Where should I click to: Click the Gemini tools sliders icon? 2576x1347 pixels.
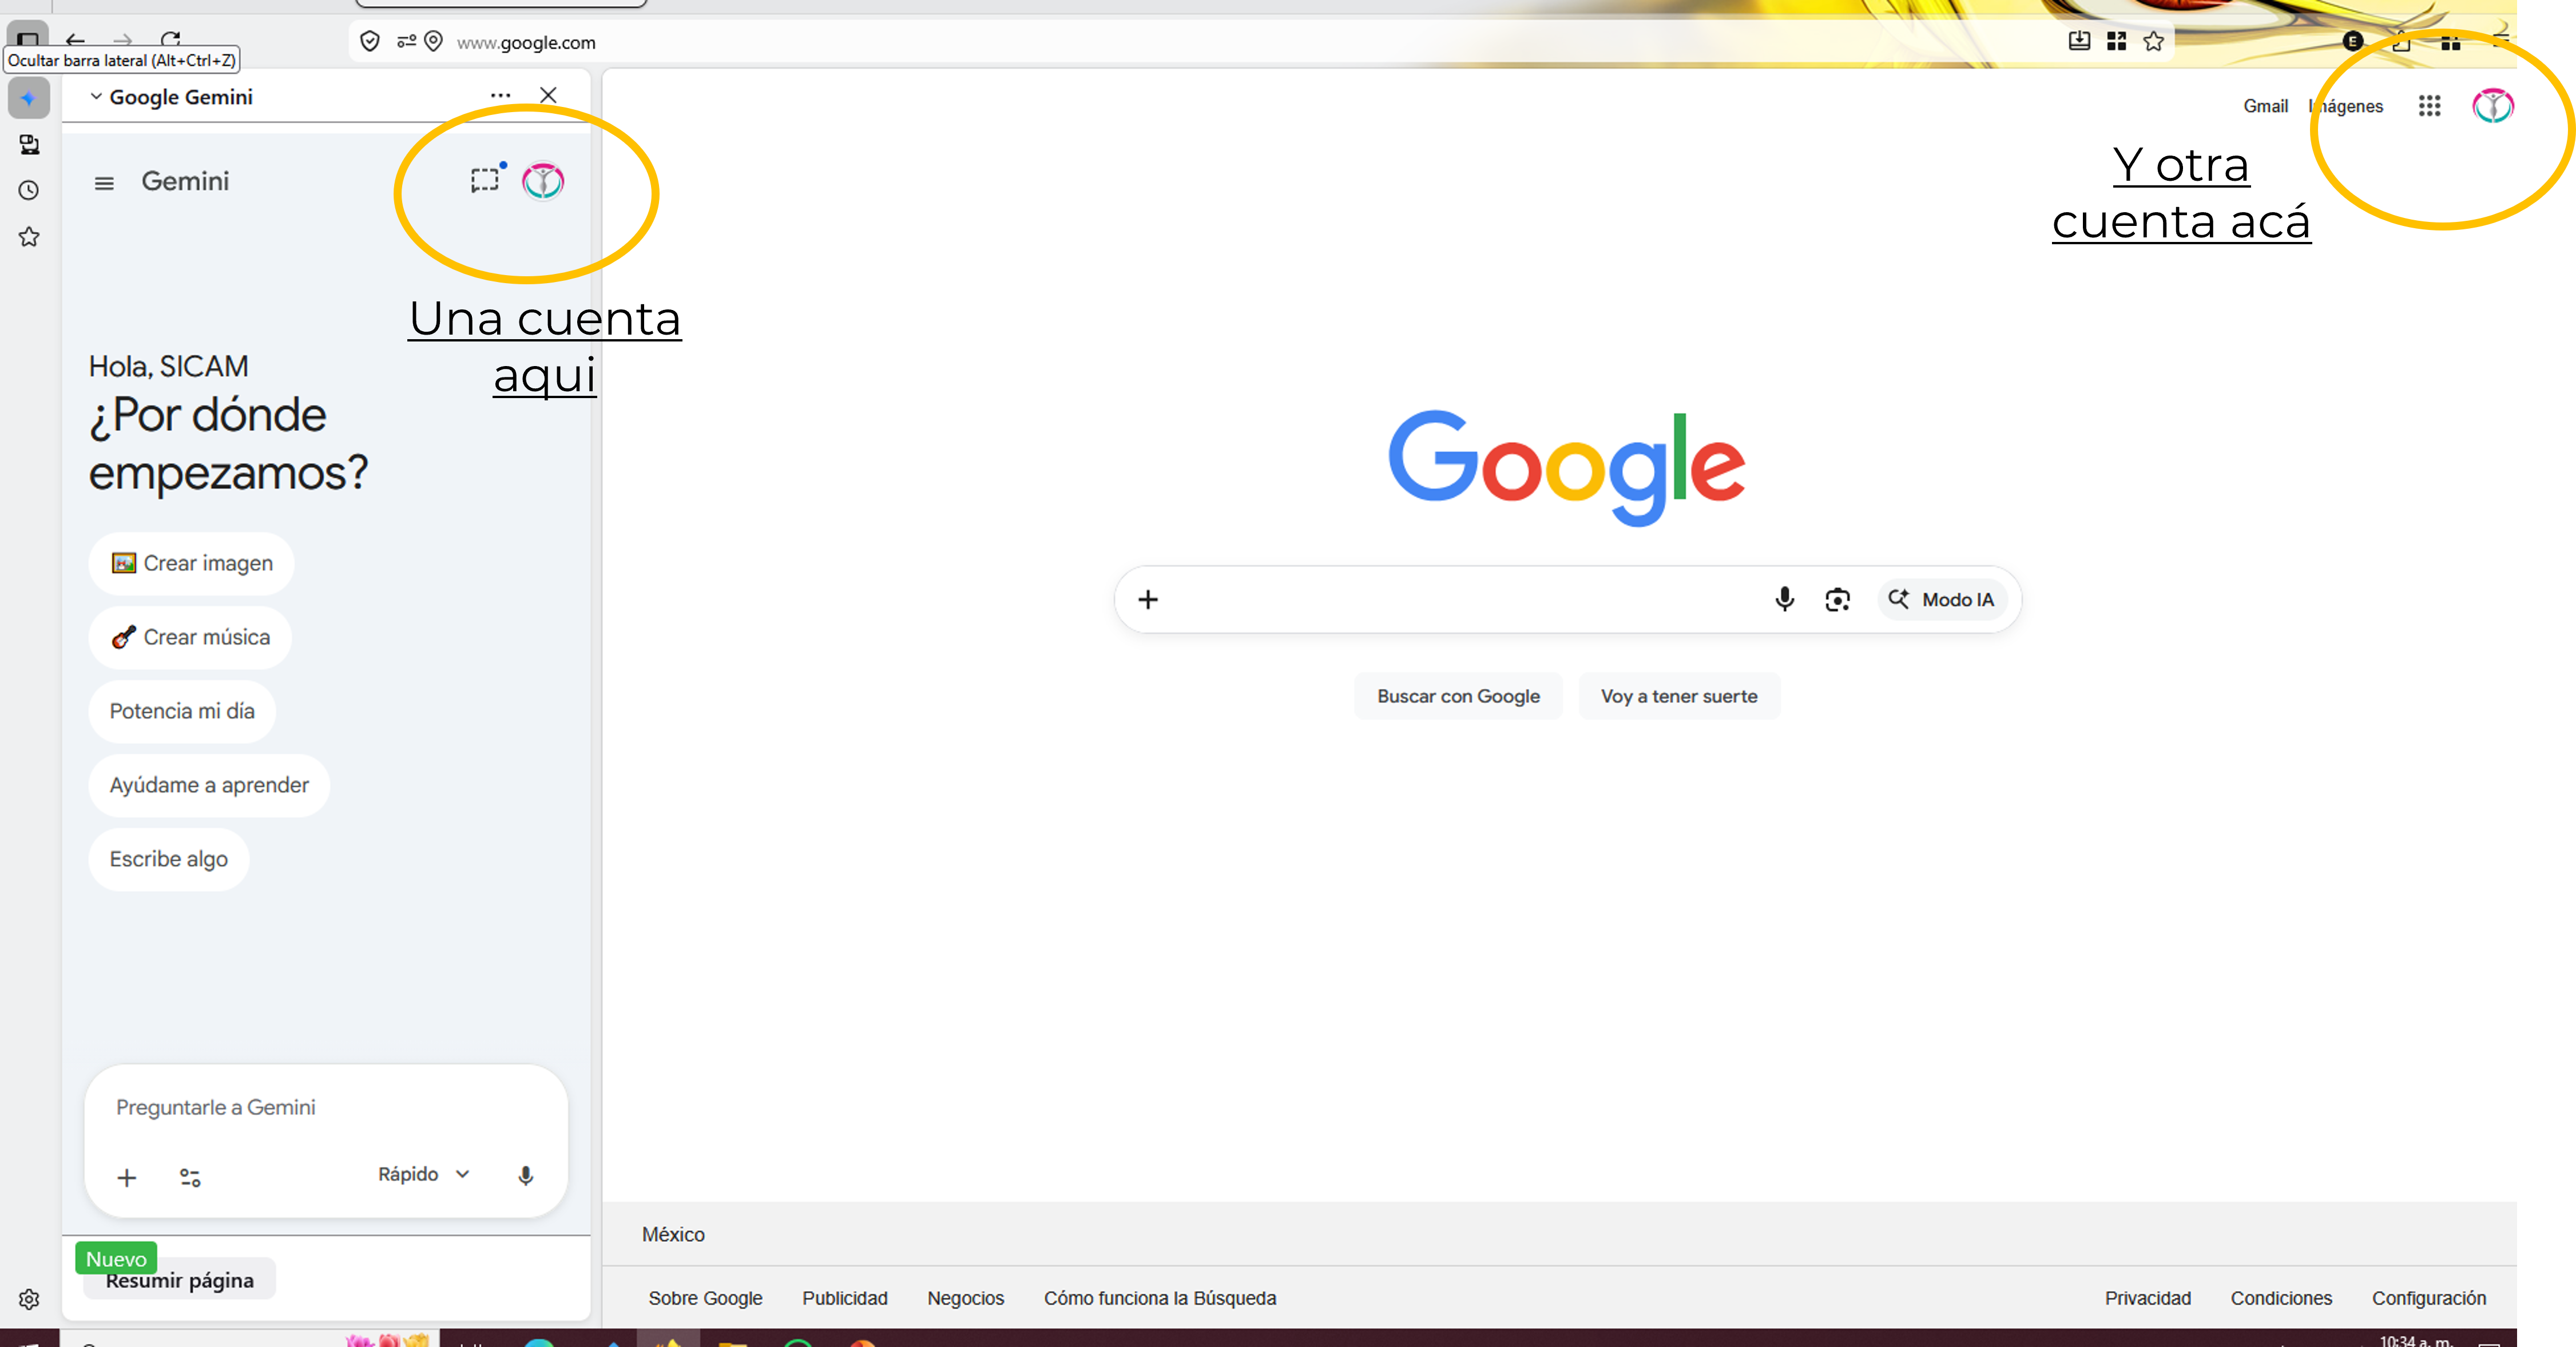tap(190, 1177)
